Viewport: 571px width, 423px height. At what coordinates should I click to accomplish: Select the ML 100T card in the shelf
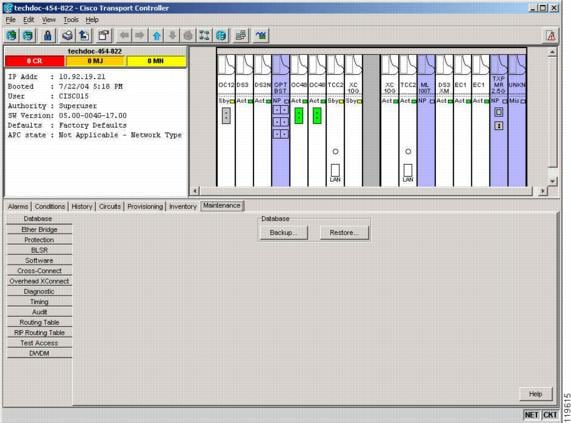(x=426, y=120)
